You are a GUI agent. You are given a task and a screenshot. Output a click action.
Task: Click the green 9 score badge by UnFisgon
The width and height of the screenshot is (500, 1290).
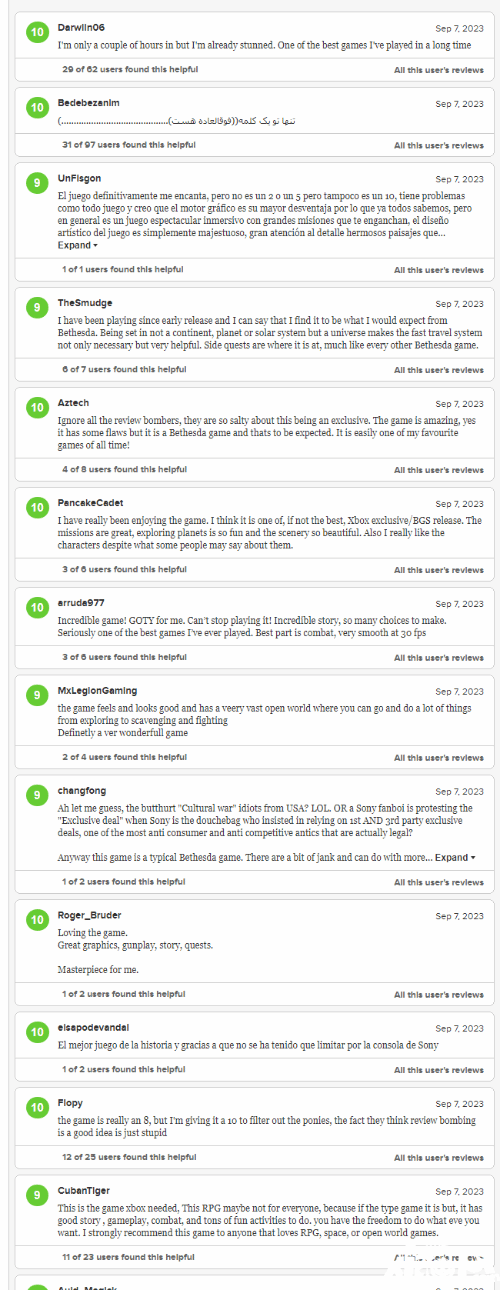point(37,183)
